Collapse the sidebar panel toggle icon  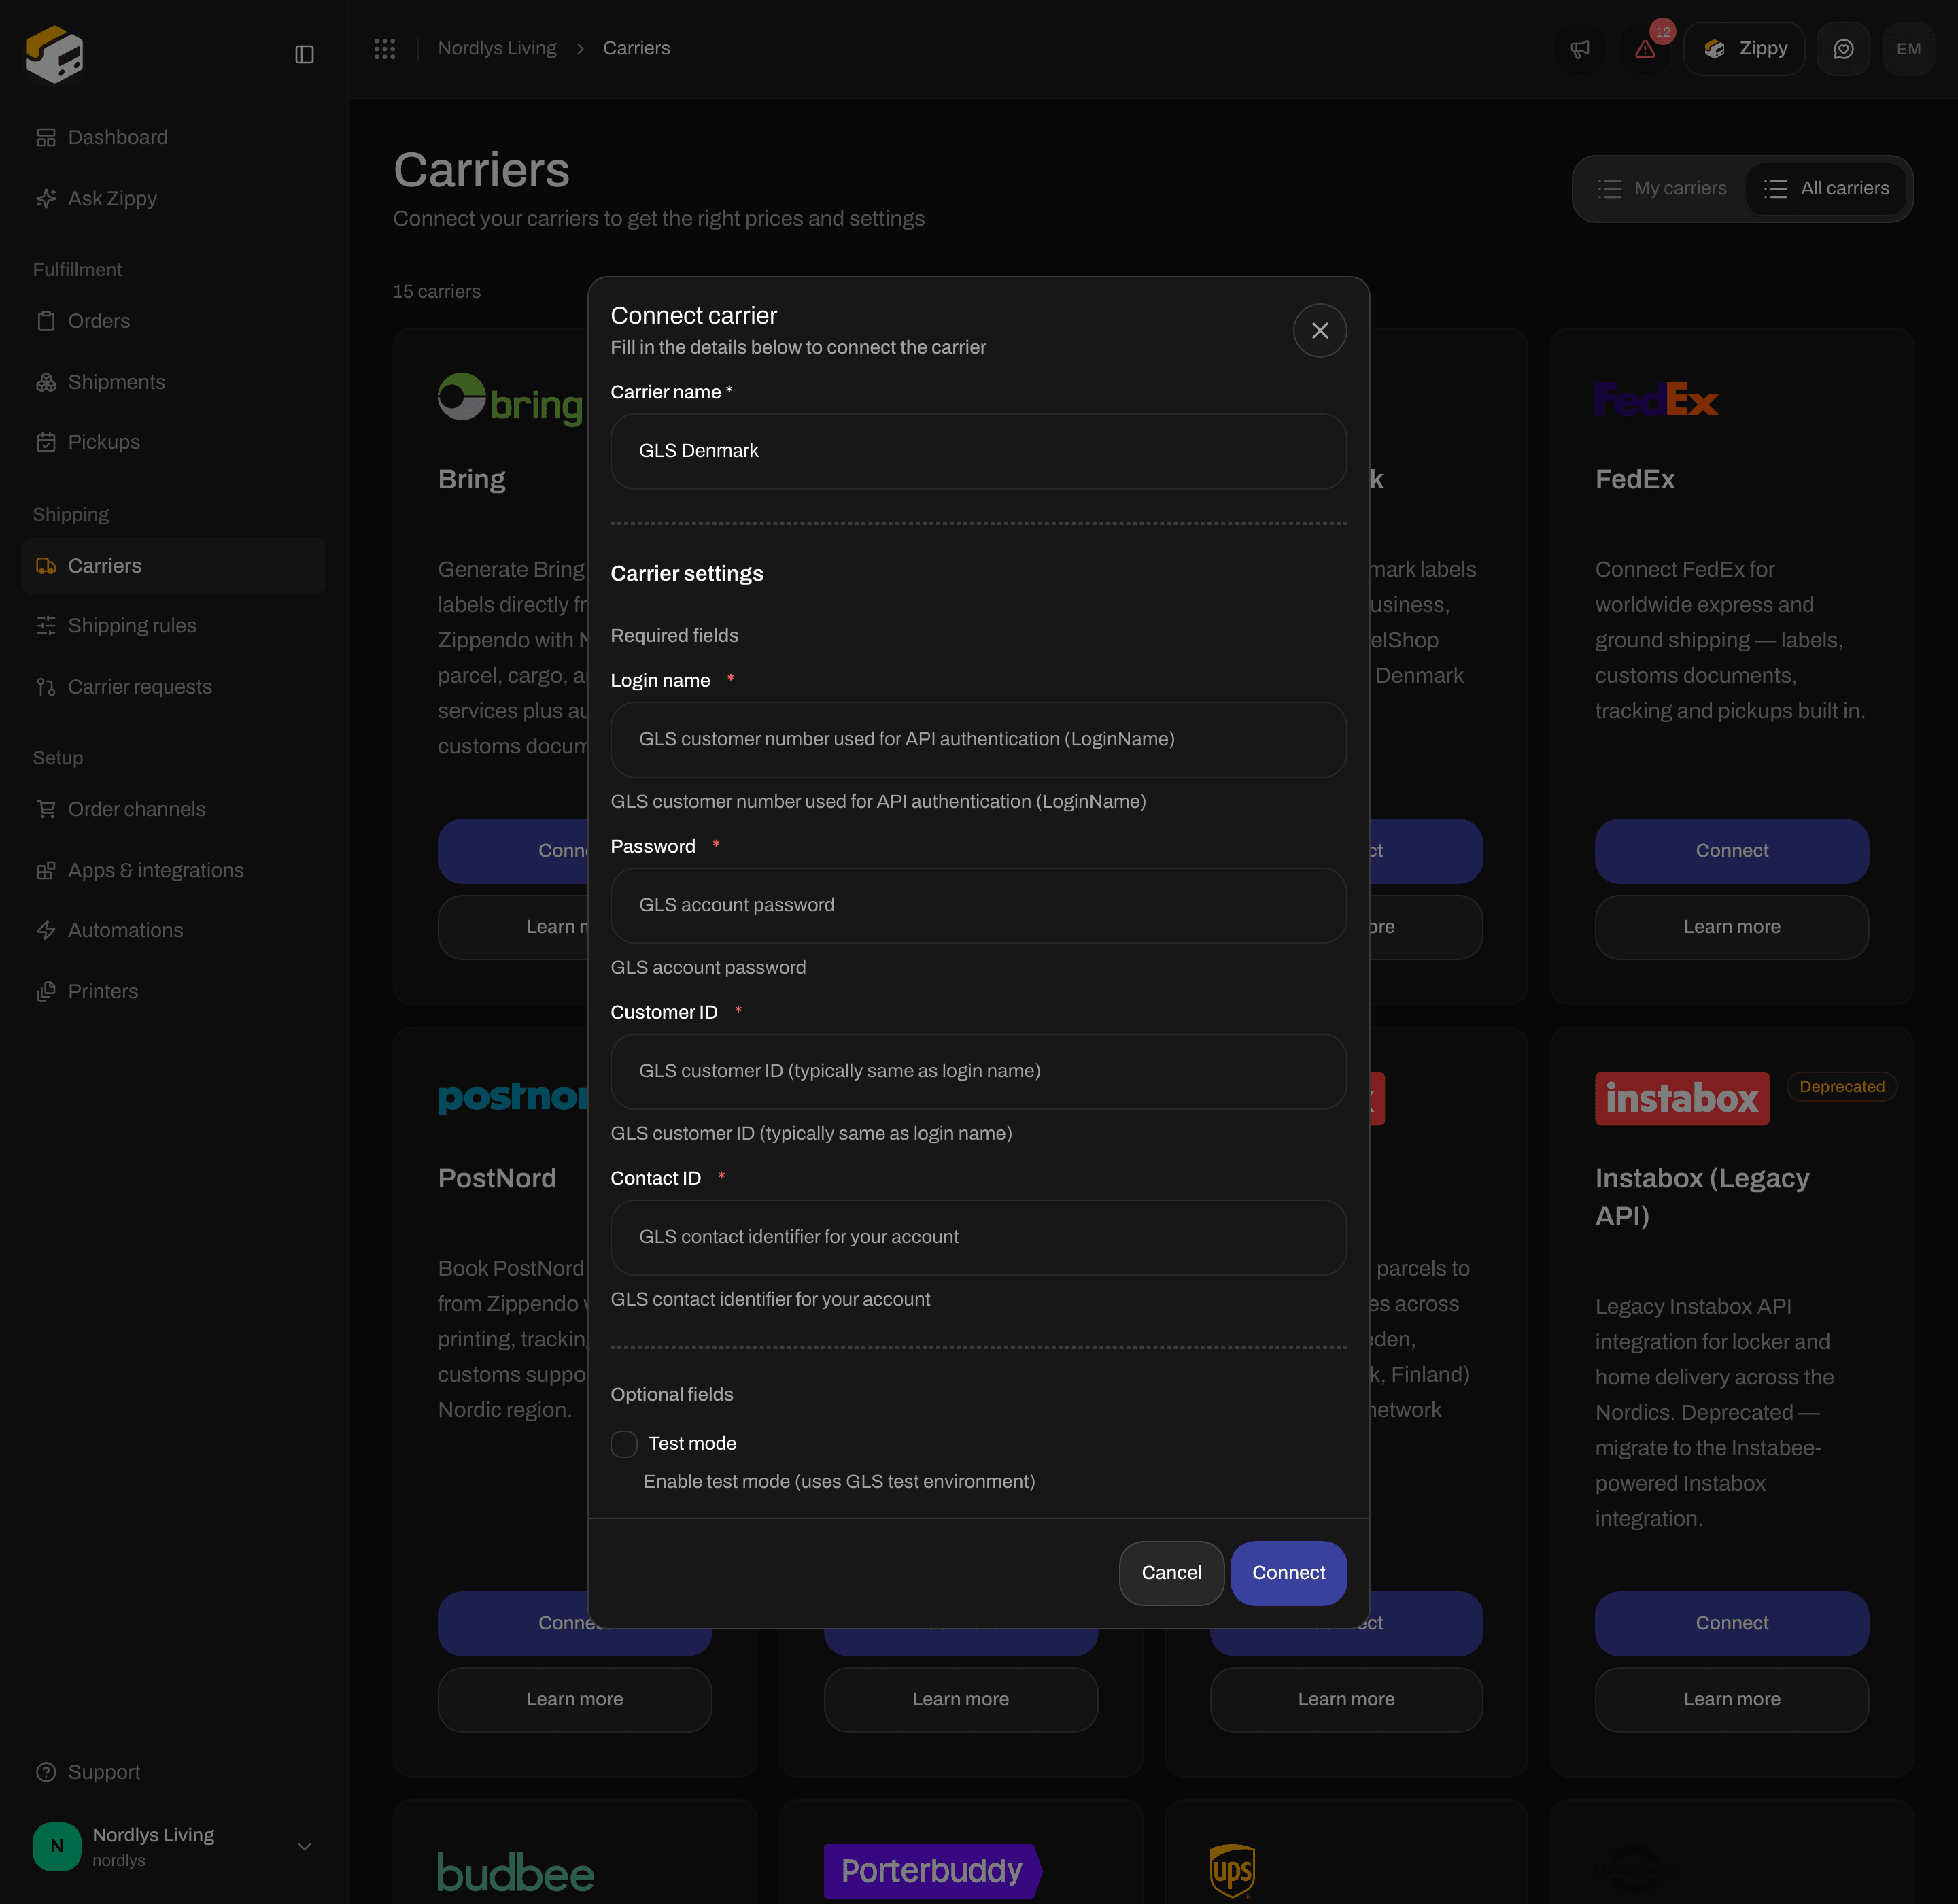click(x=305, y=54)
